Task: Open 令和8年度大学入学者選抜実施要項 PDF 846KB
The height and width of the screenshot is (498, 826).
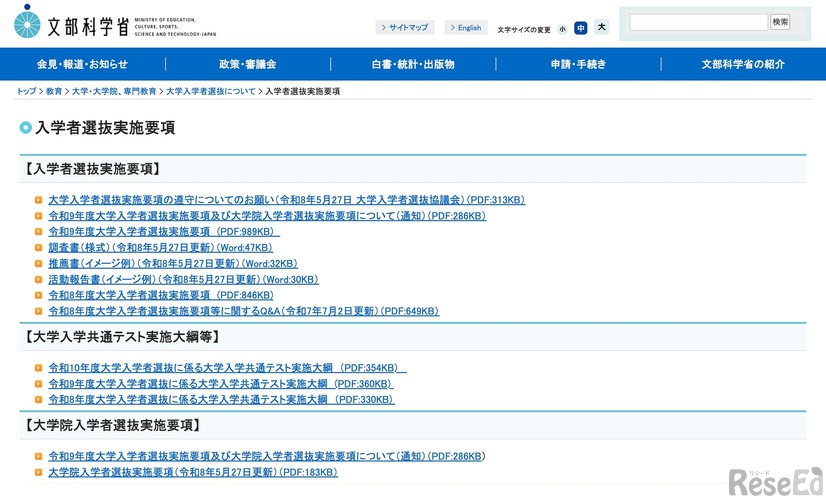Action: tap(161, 295)
